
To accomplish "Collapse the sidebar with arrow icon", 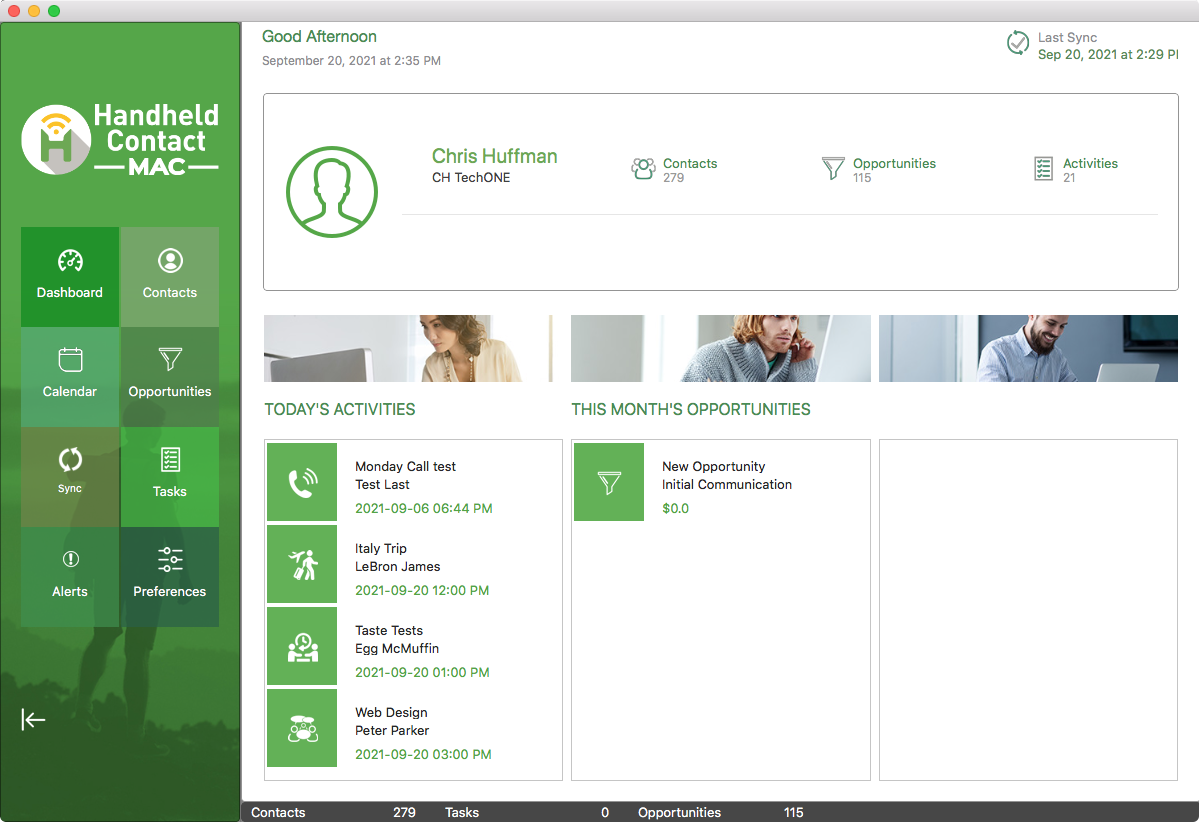I will click(34, 720).
